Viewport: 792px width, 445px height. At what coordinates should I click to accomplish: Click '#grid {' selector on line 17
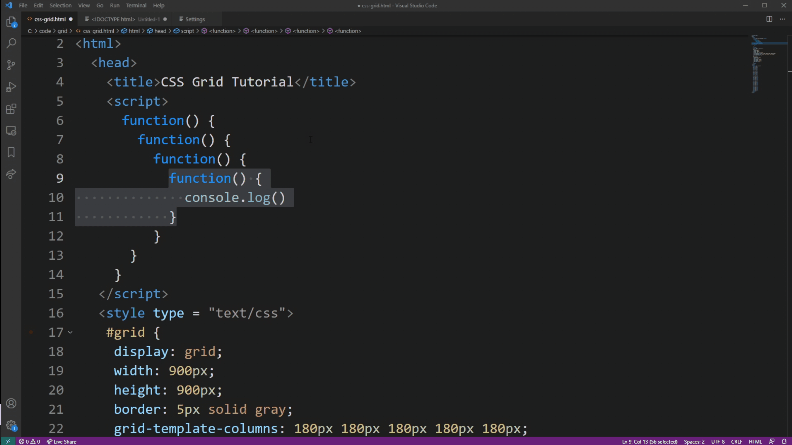click(133, 332)
